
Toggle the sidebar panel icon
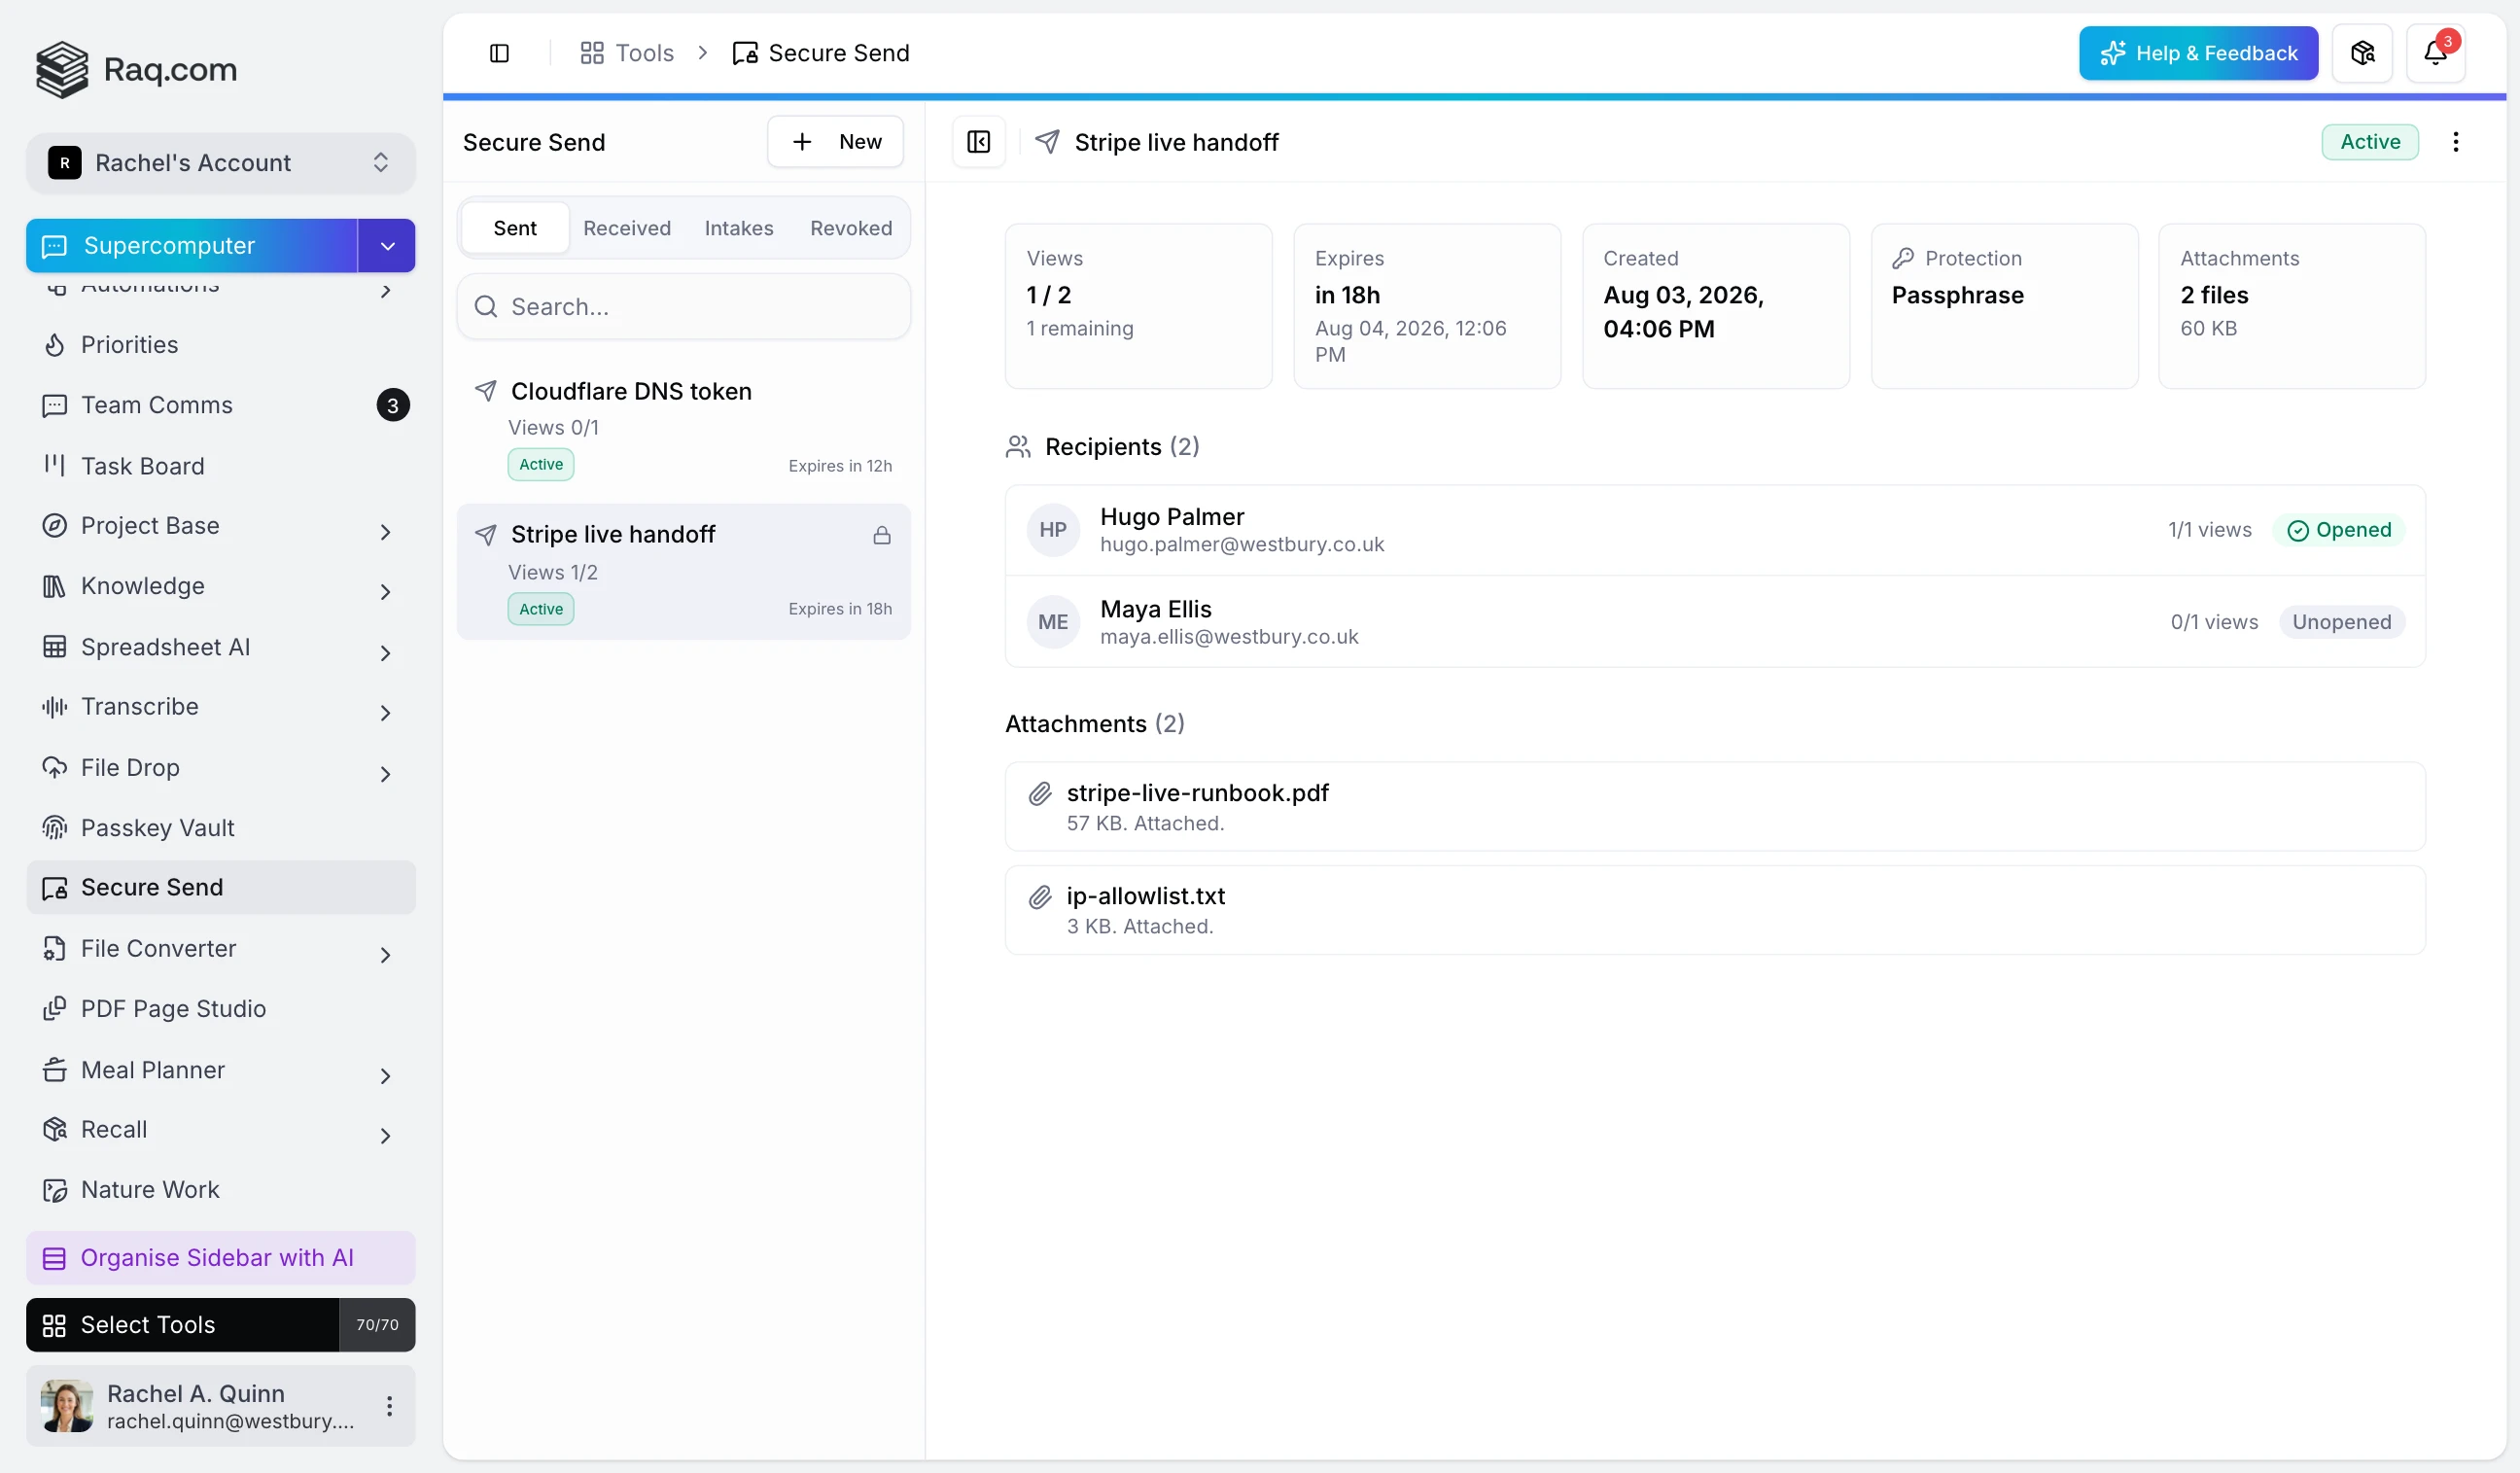click(499, 53)
